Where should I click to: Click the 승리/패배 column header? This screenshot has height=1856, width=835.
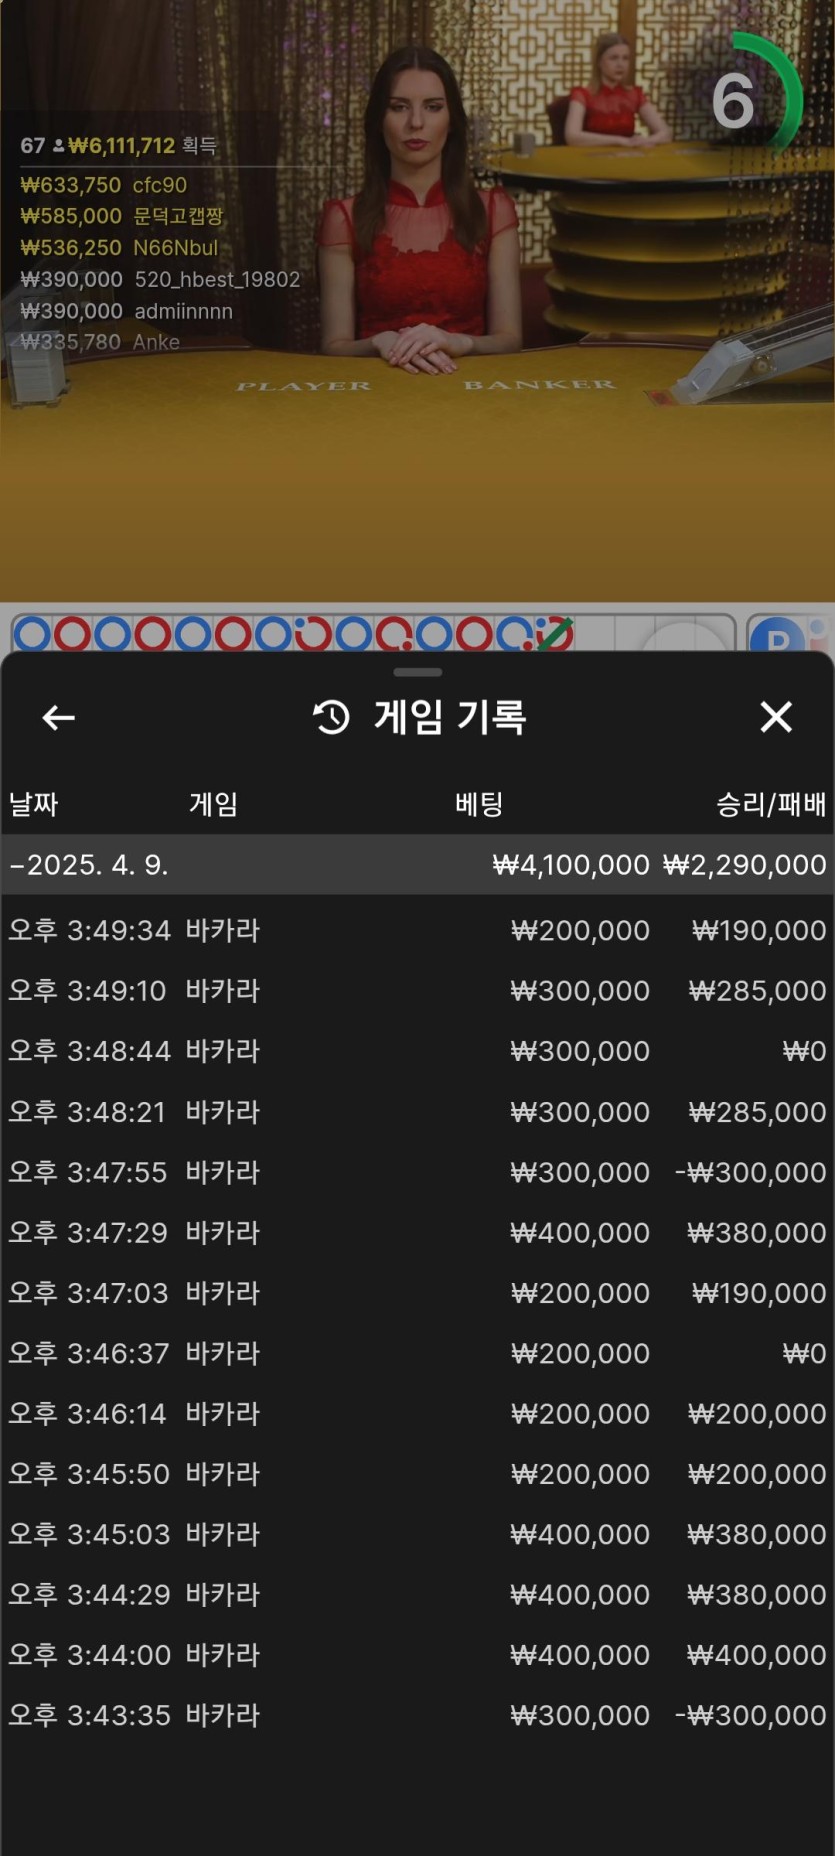tap(770, 804)
